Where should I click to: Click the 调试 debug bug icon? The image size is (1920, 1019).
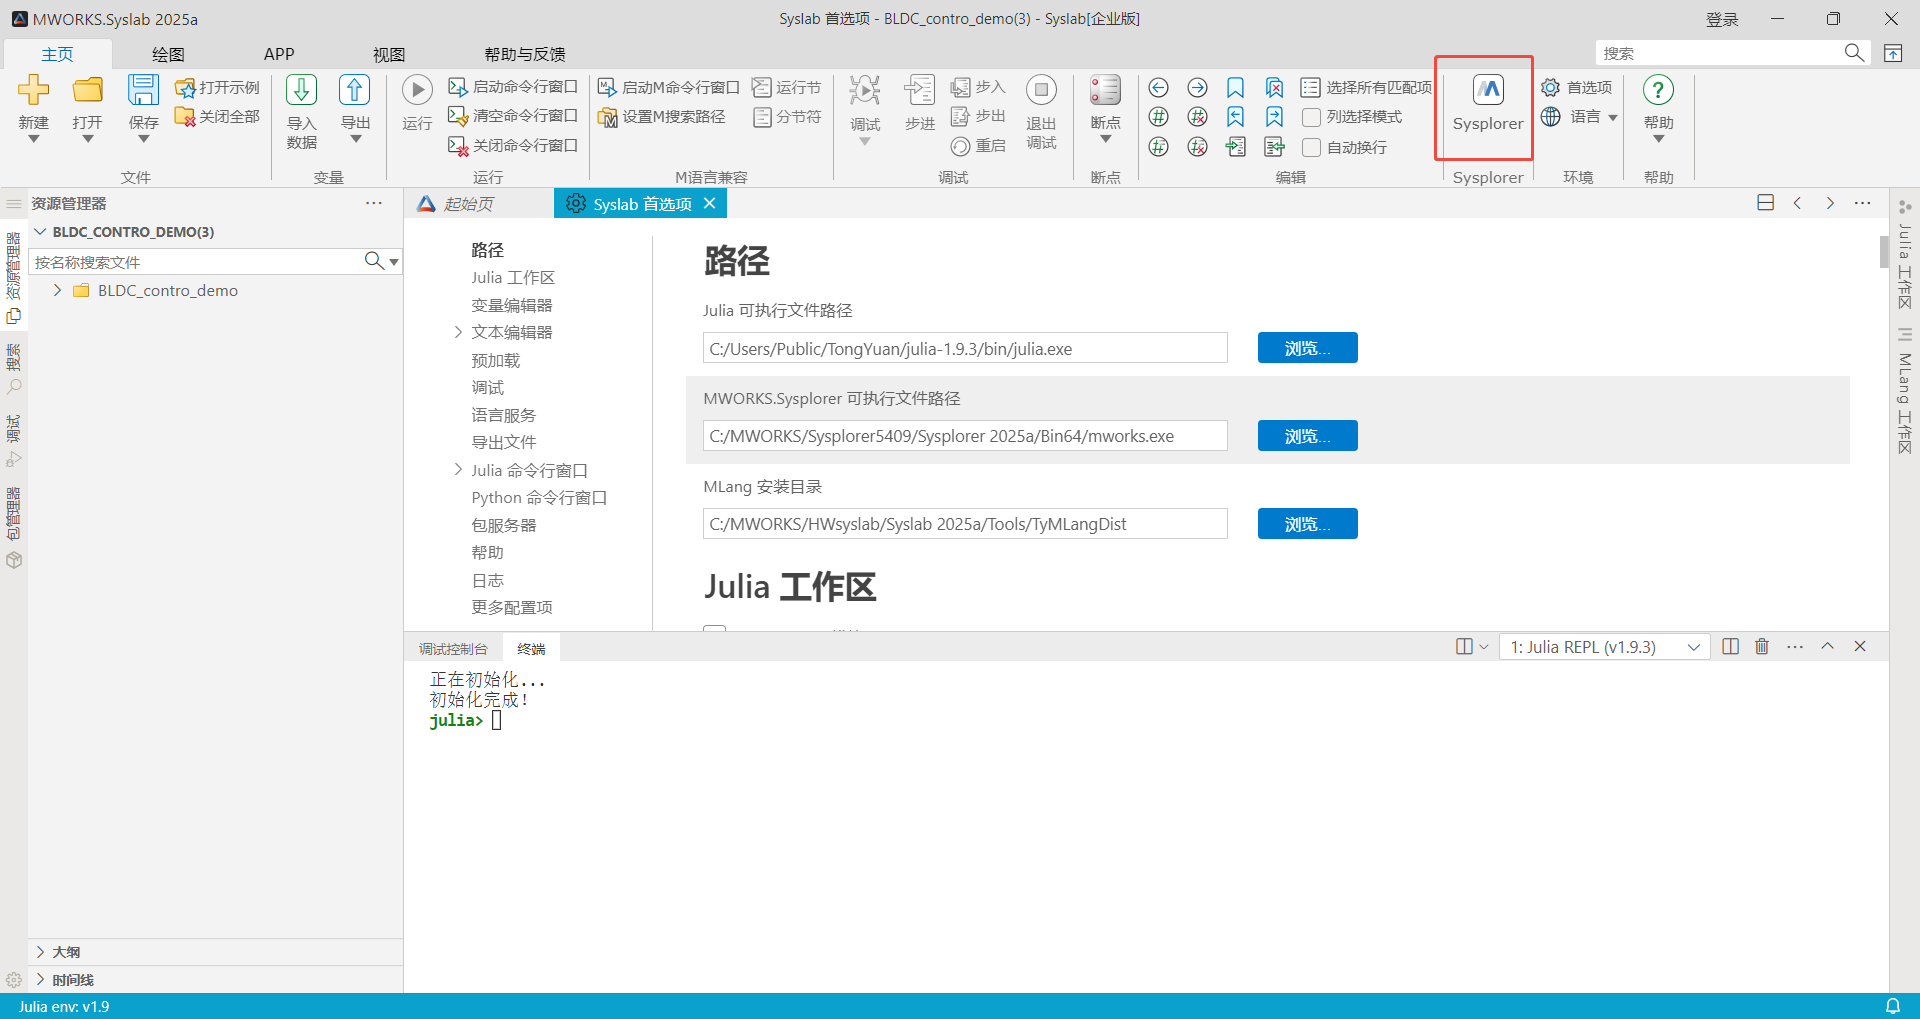coord(865,90)
